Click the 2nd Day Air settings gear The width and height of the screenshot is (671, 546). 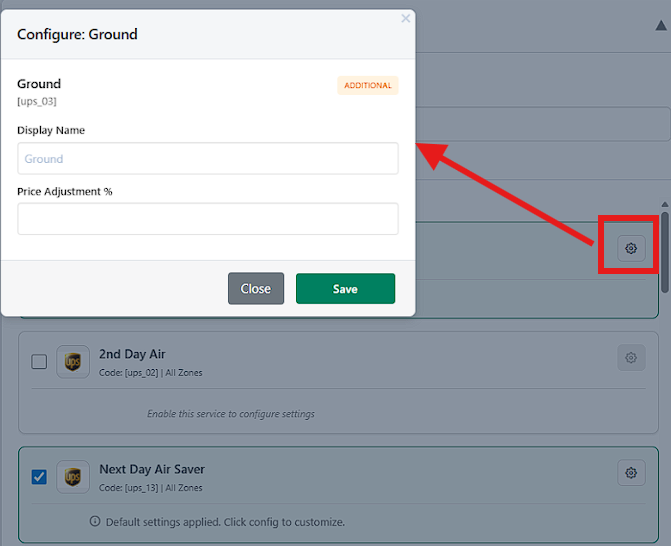631,357
